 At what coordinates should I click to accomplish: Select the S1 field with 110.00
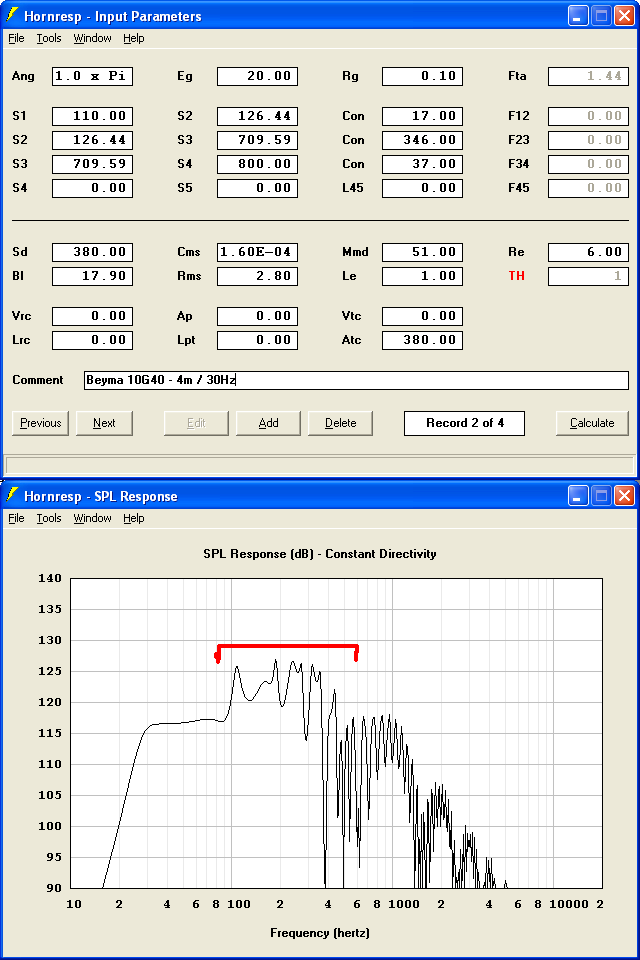click(x=92, y=116)
